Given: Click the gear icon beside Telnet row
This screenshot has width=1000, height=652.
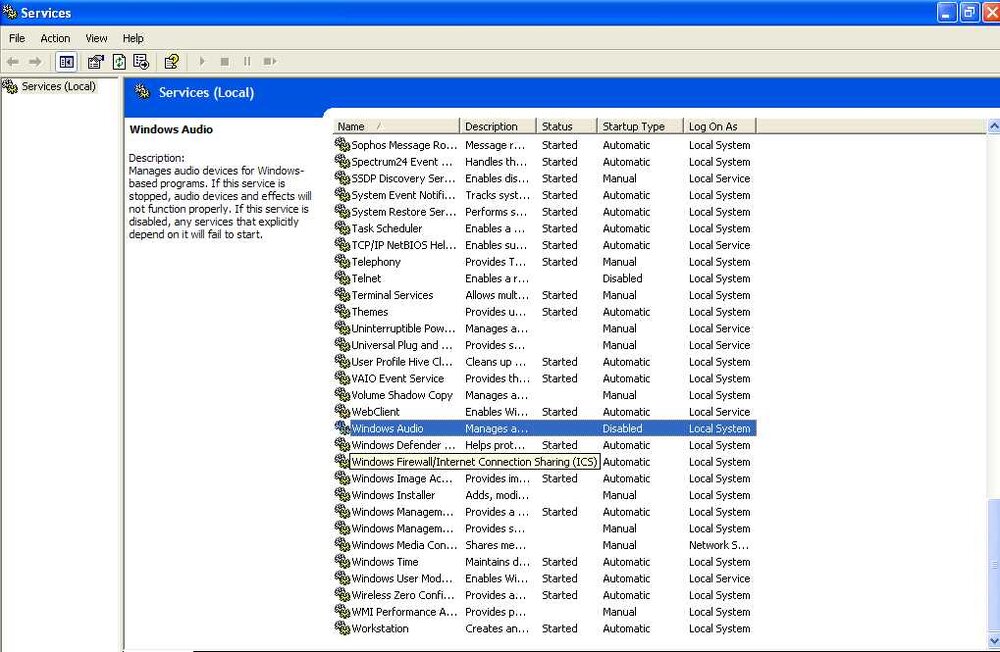Looking at the screenshot, I should click(x=342, y=278).
